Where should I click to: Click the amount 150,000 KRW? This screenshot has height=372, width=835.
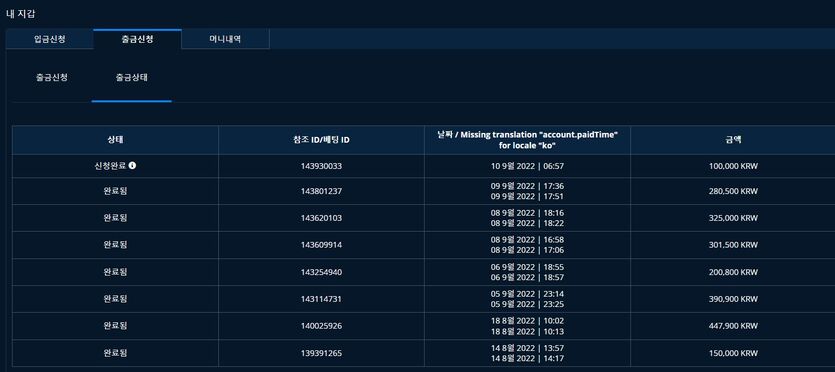(x=733, y=353)
